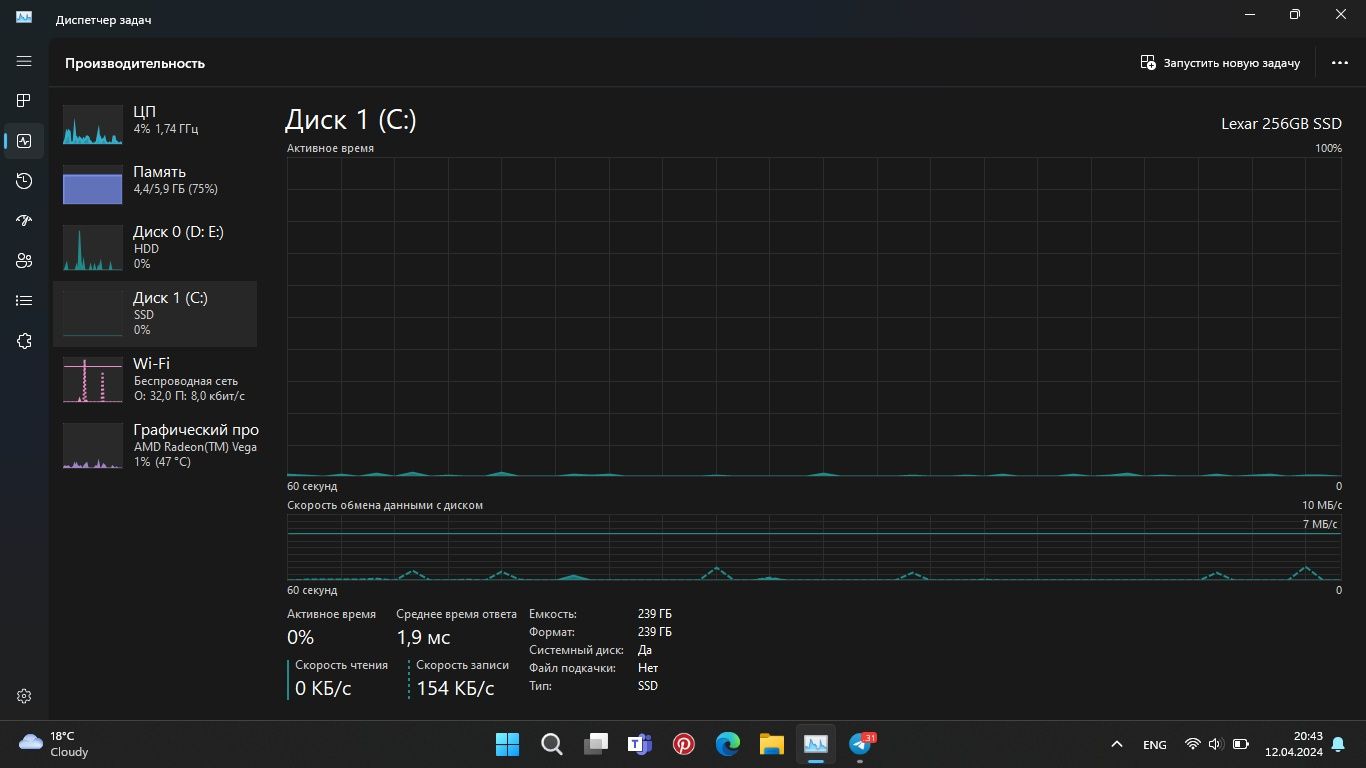Open Microsoft Teams from taskbar
The image size is (1366, 768).
click(640, 744)
